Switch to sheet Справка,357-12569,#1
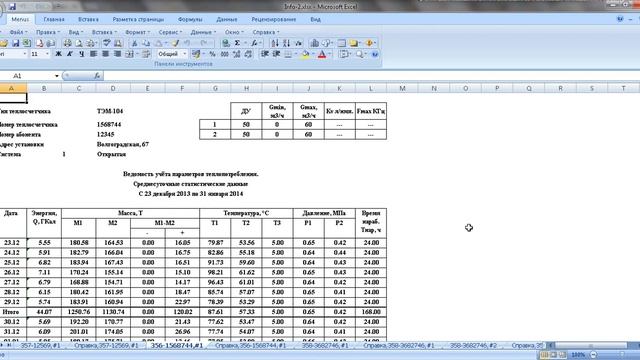Screen dimensions: 640x360 pos(106,345)
